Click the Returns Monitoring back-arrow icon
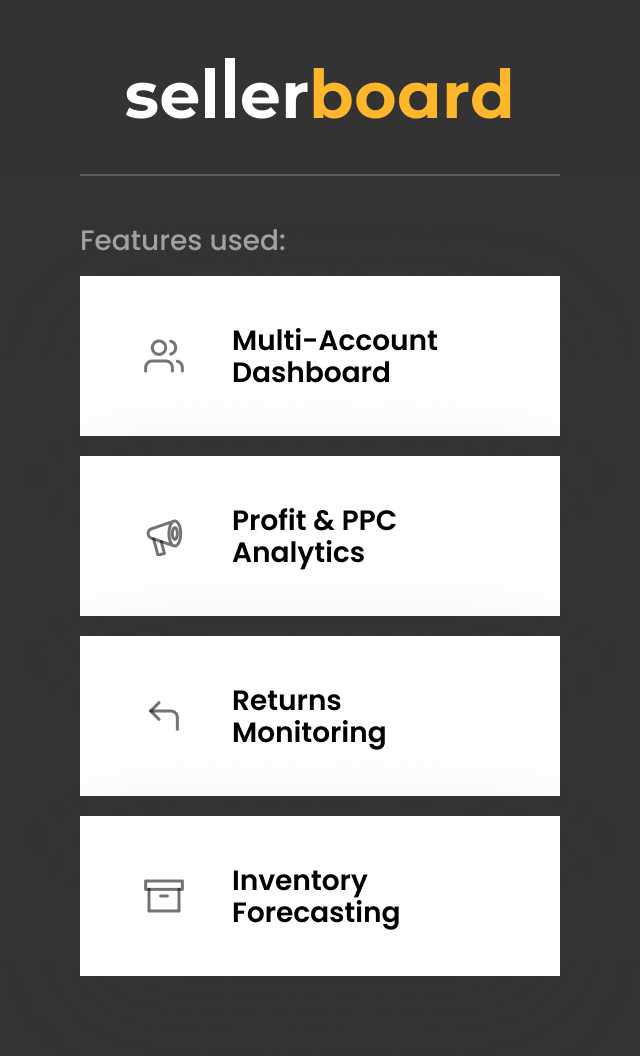The height and width of the screenshot is (1056, 640). [164, 716]
